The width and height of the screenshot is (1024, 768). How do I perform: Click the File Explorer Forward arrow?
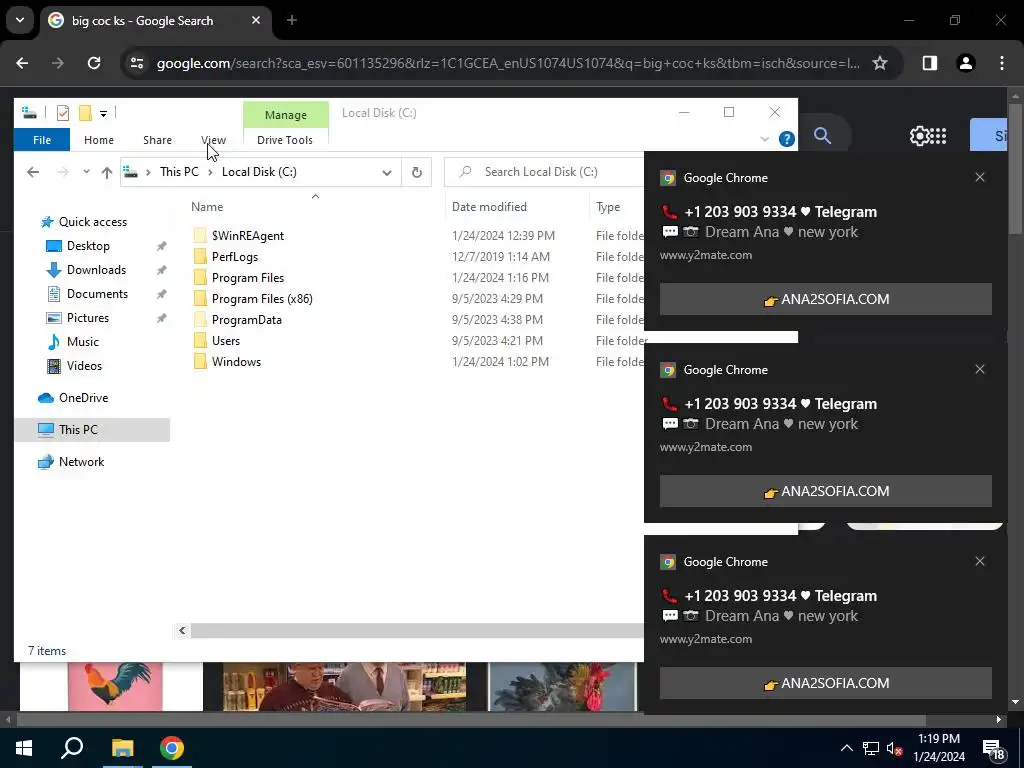[x=62, y=172]
